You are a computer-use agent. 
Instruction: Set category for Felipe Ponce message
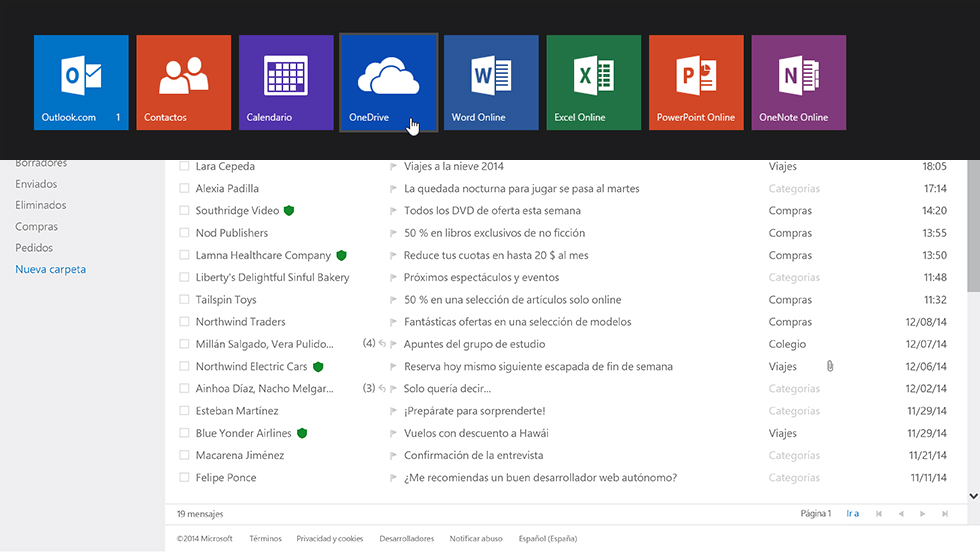(x=794, y=478)
